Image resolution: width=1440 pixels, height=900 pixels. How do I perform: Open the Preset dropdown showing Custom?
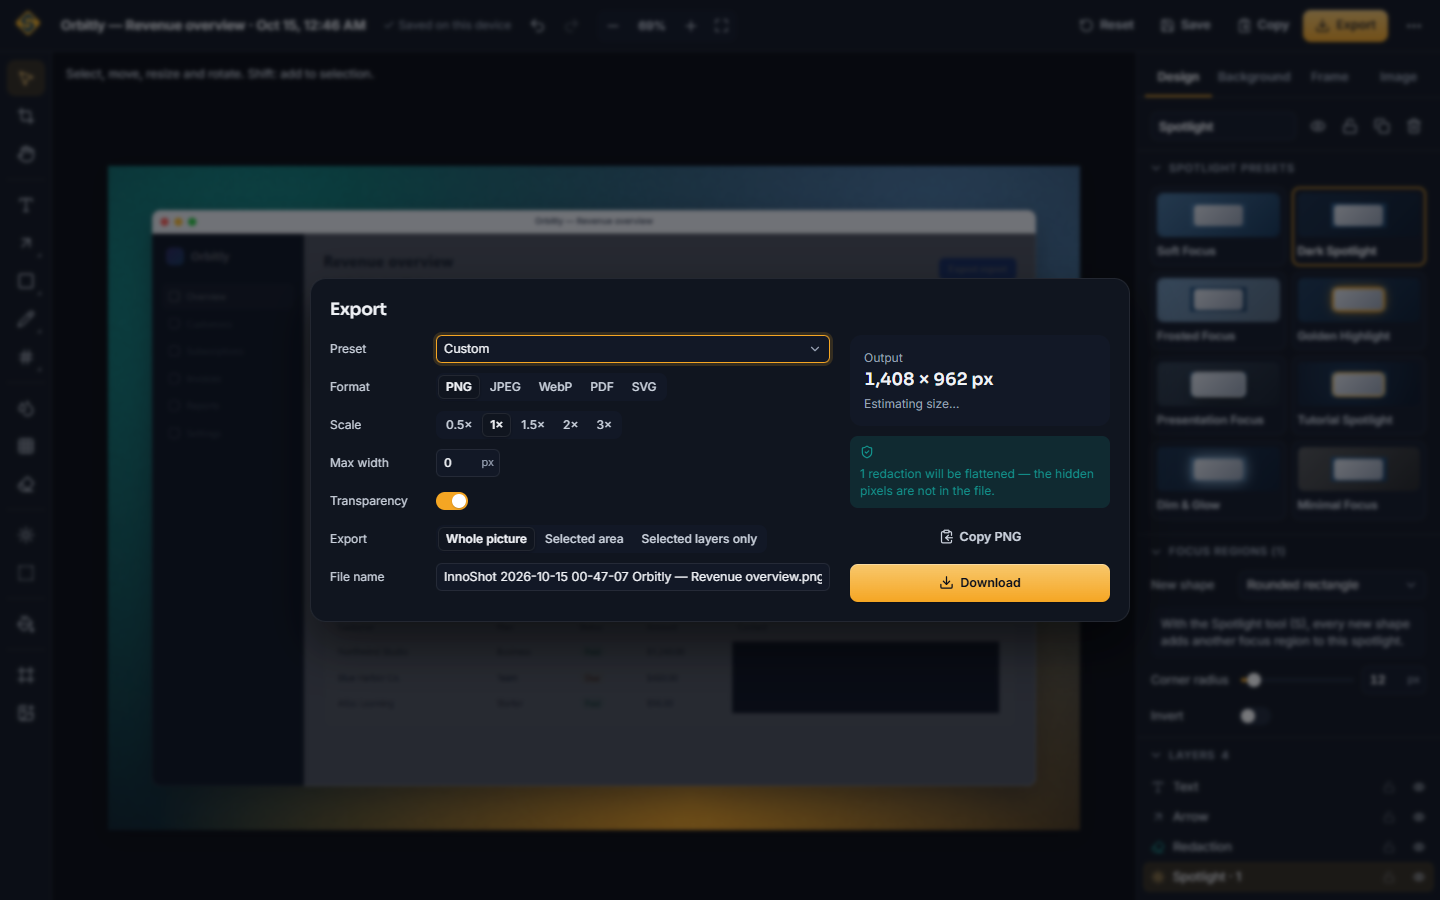(632, 349)
